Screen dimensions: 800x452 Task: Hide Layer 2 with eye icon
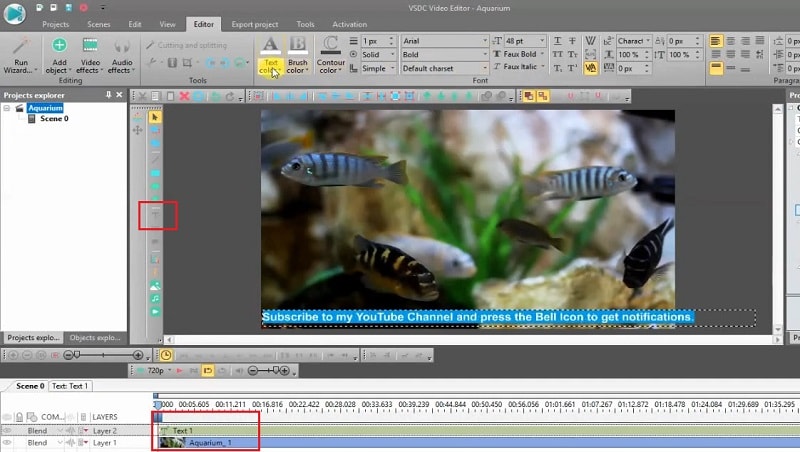tap(7, 431)
